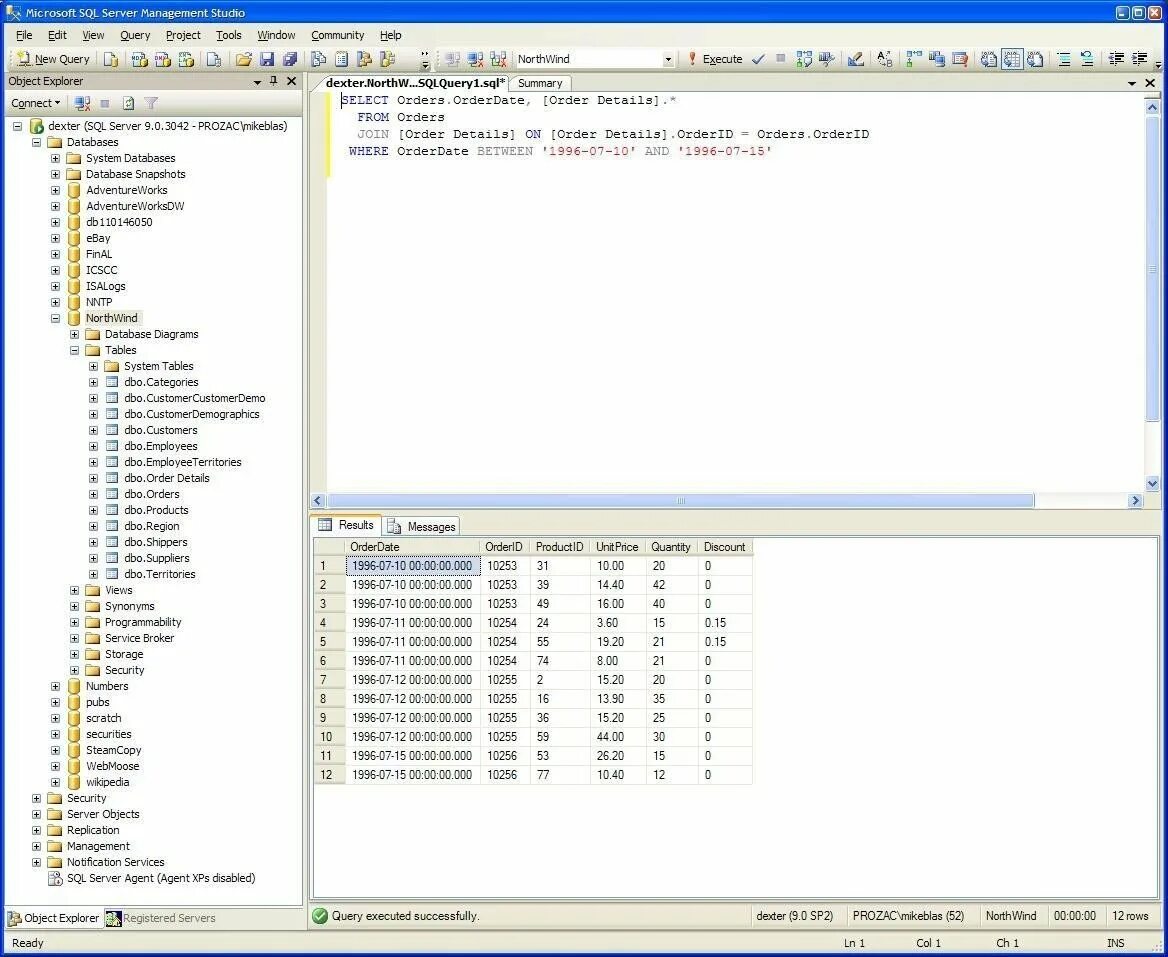Image resolution: width=1168 pixels, height=957 pixels.
Task: Click the Object Explorer toolbar icon
Action: pyautogui.click(x=364, y=59)
